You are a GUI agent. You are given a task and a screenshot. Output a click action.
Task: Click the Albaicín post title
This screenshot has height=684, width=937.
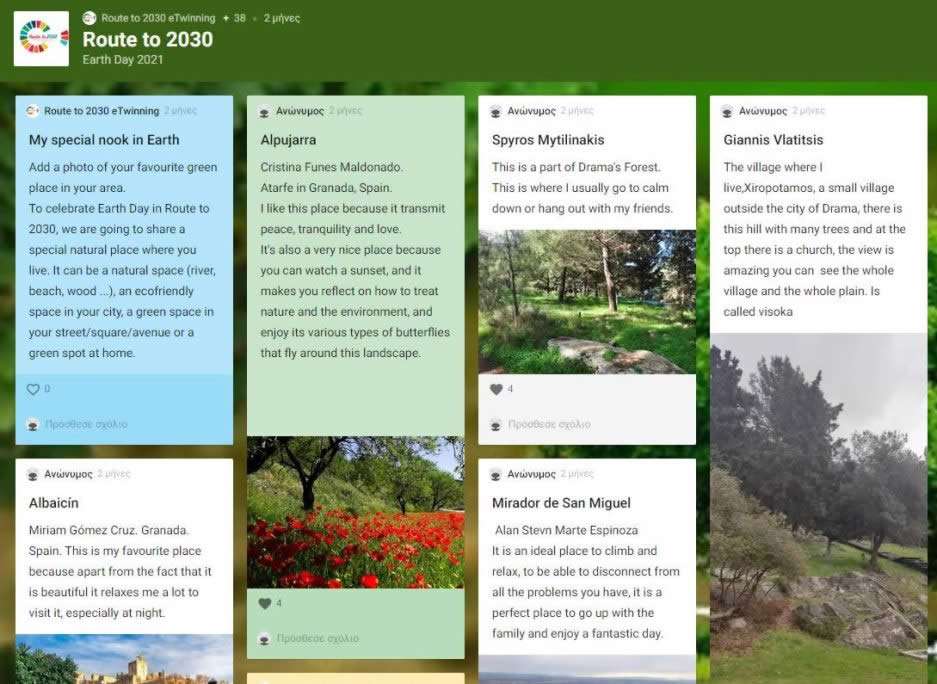[53, 503]
